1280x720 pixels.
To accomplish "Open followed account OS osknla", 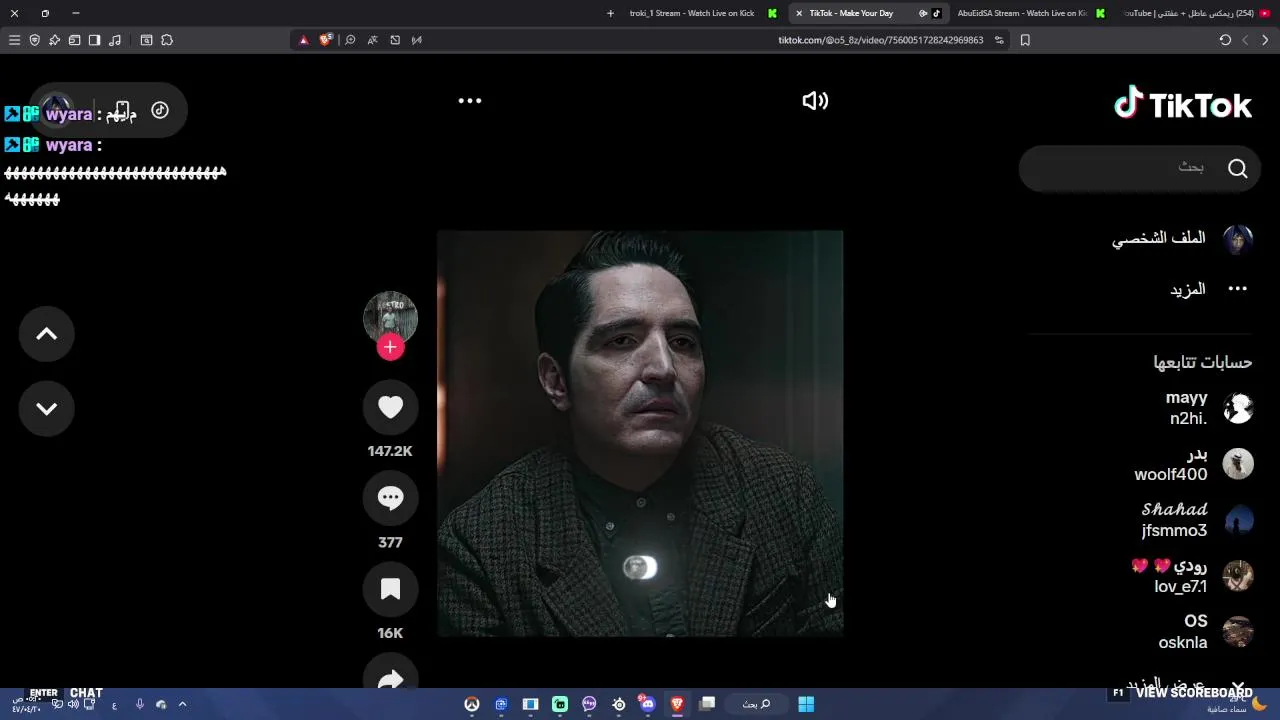I will pos(1205,632).
